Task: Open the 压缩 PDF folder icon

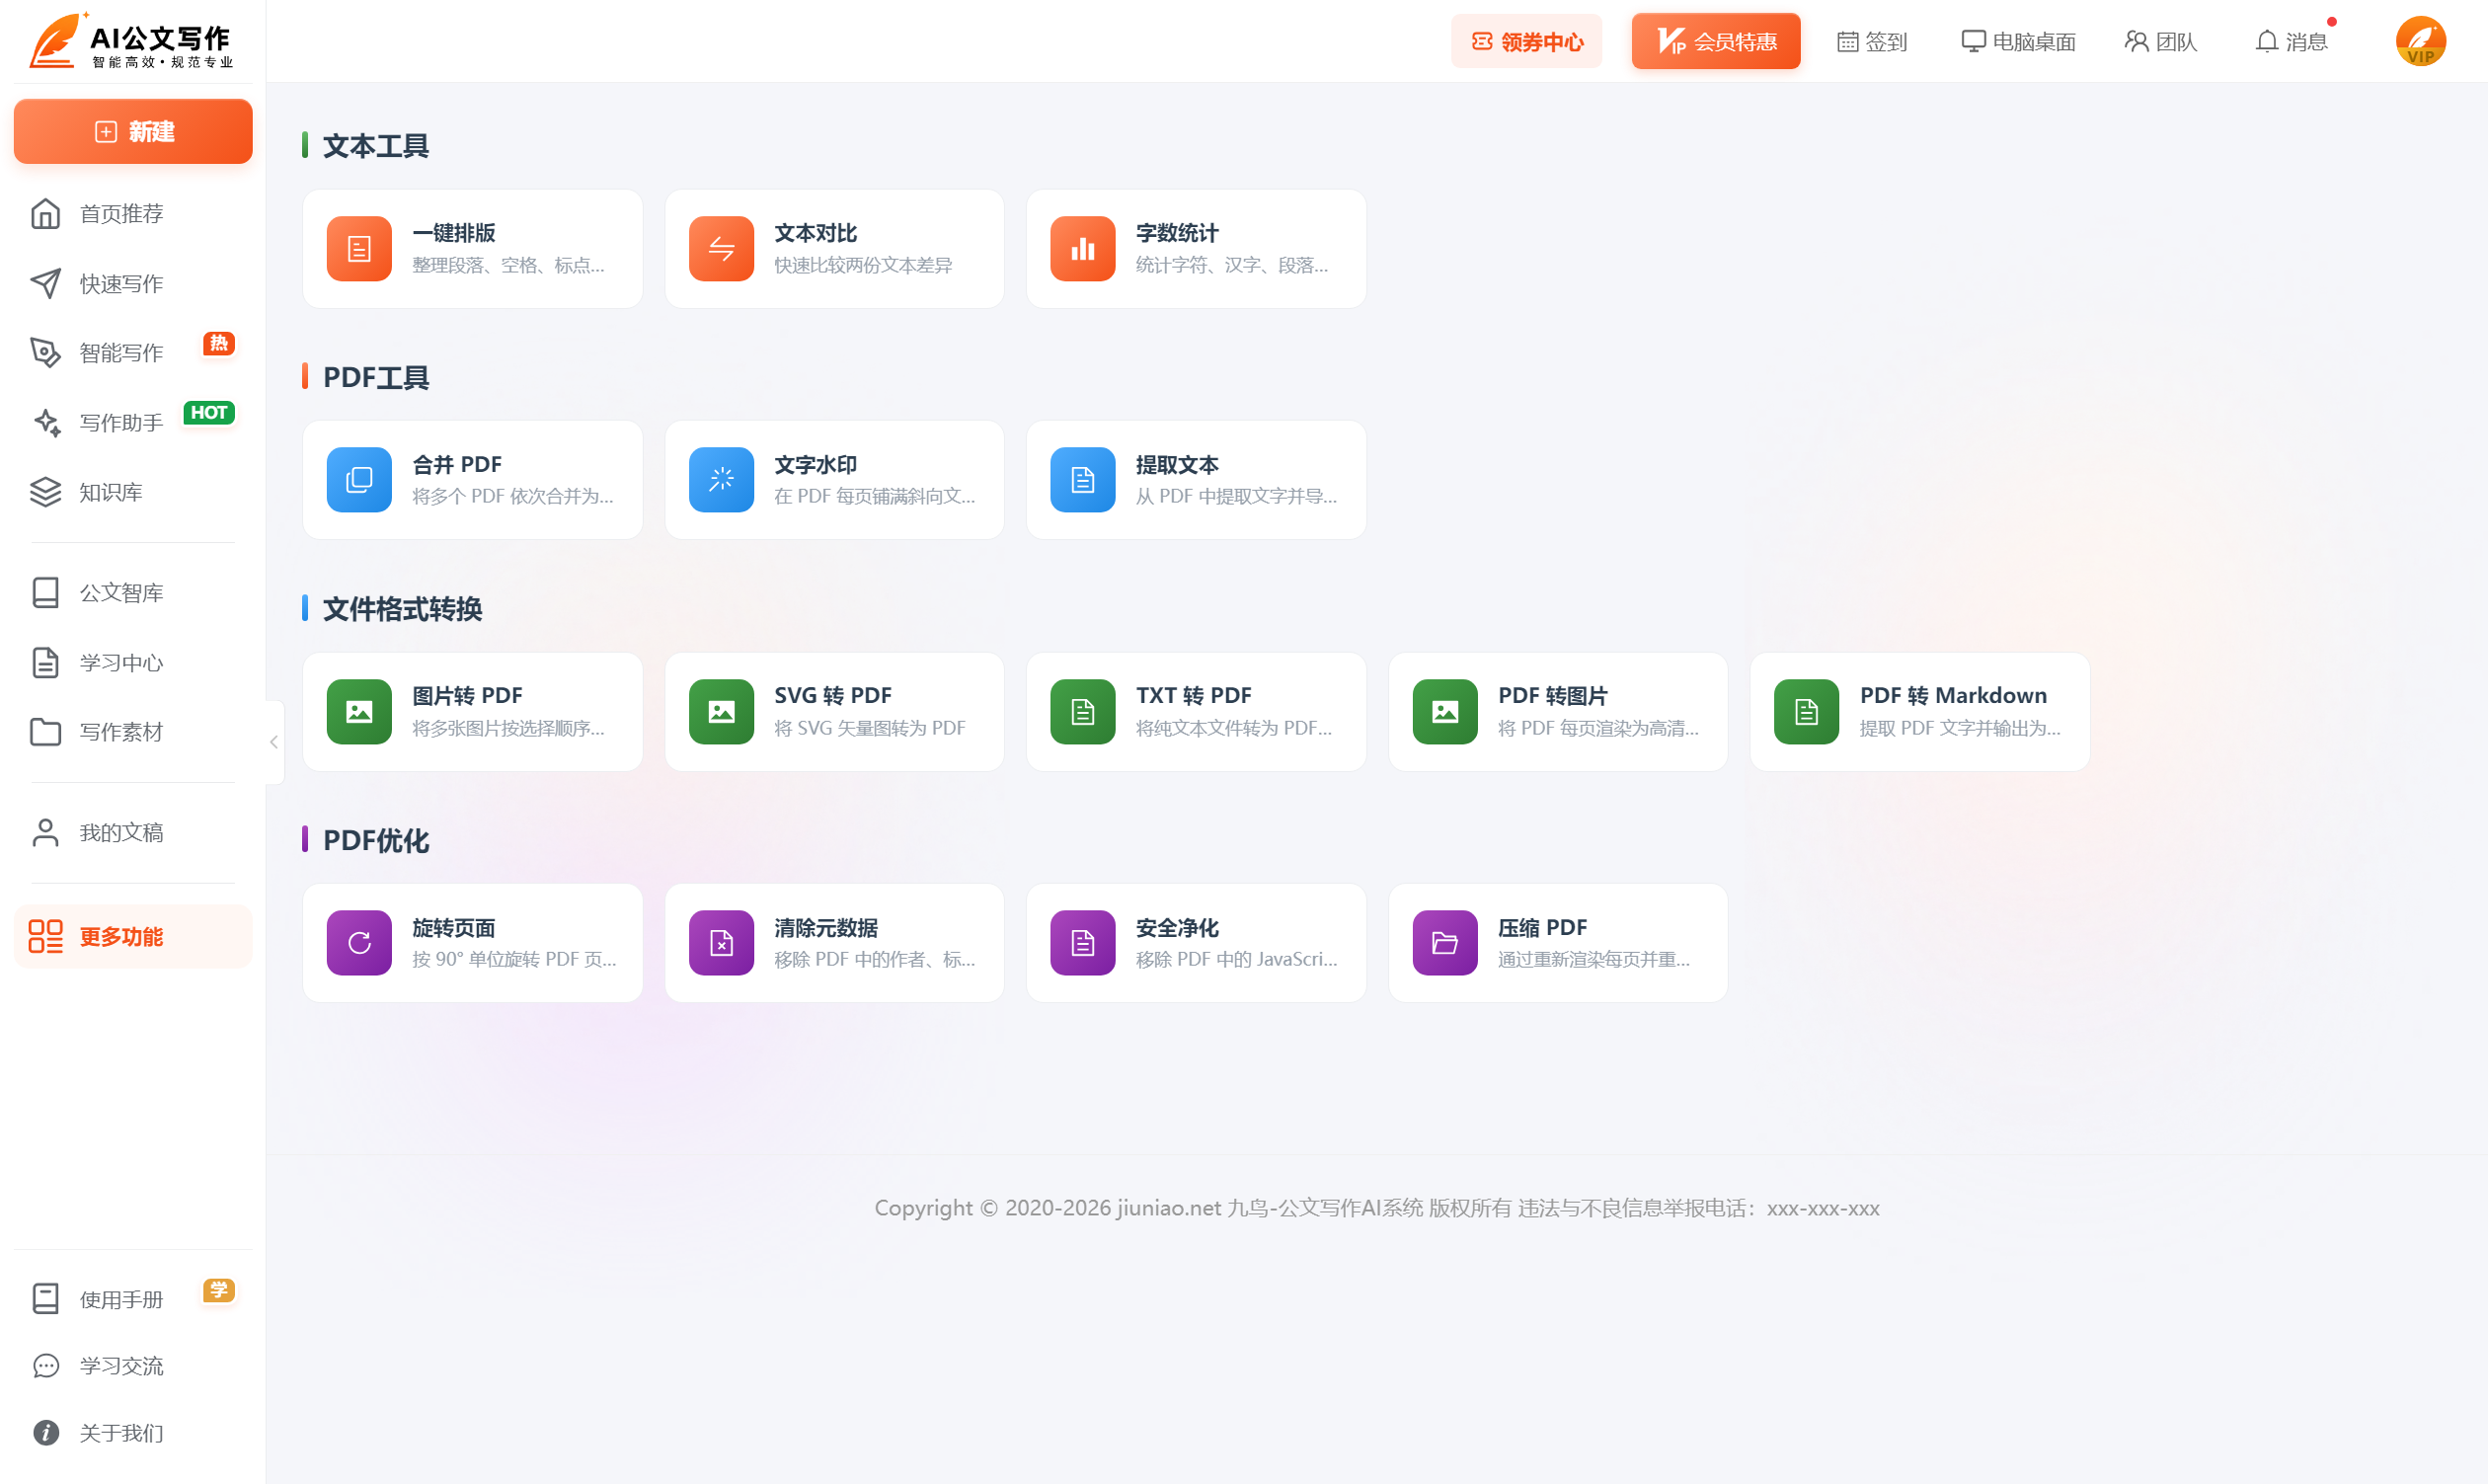Action: [1445, 943]
